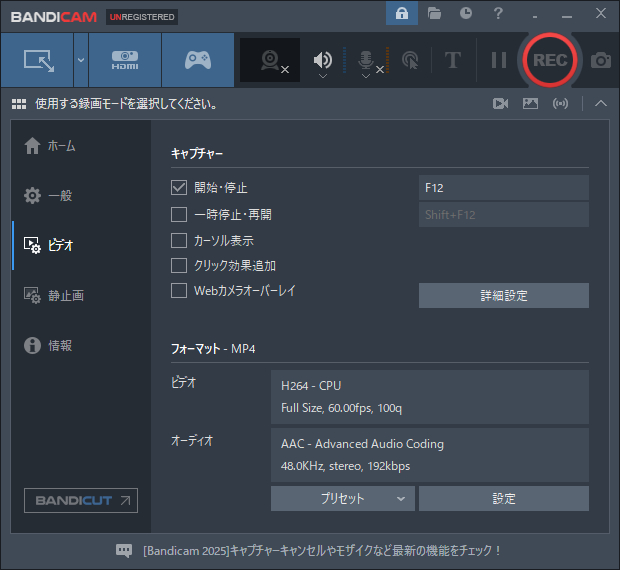Click the pause recording button

pos(499,60)
